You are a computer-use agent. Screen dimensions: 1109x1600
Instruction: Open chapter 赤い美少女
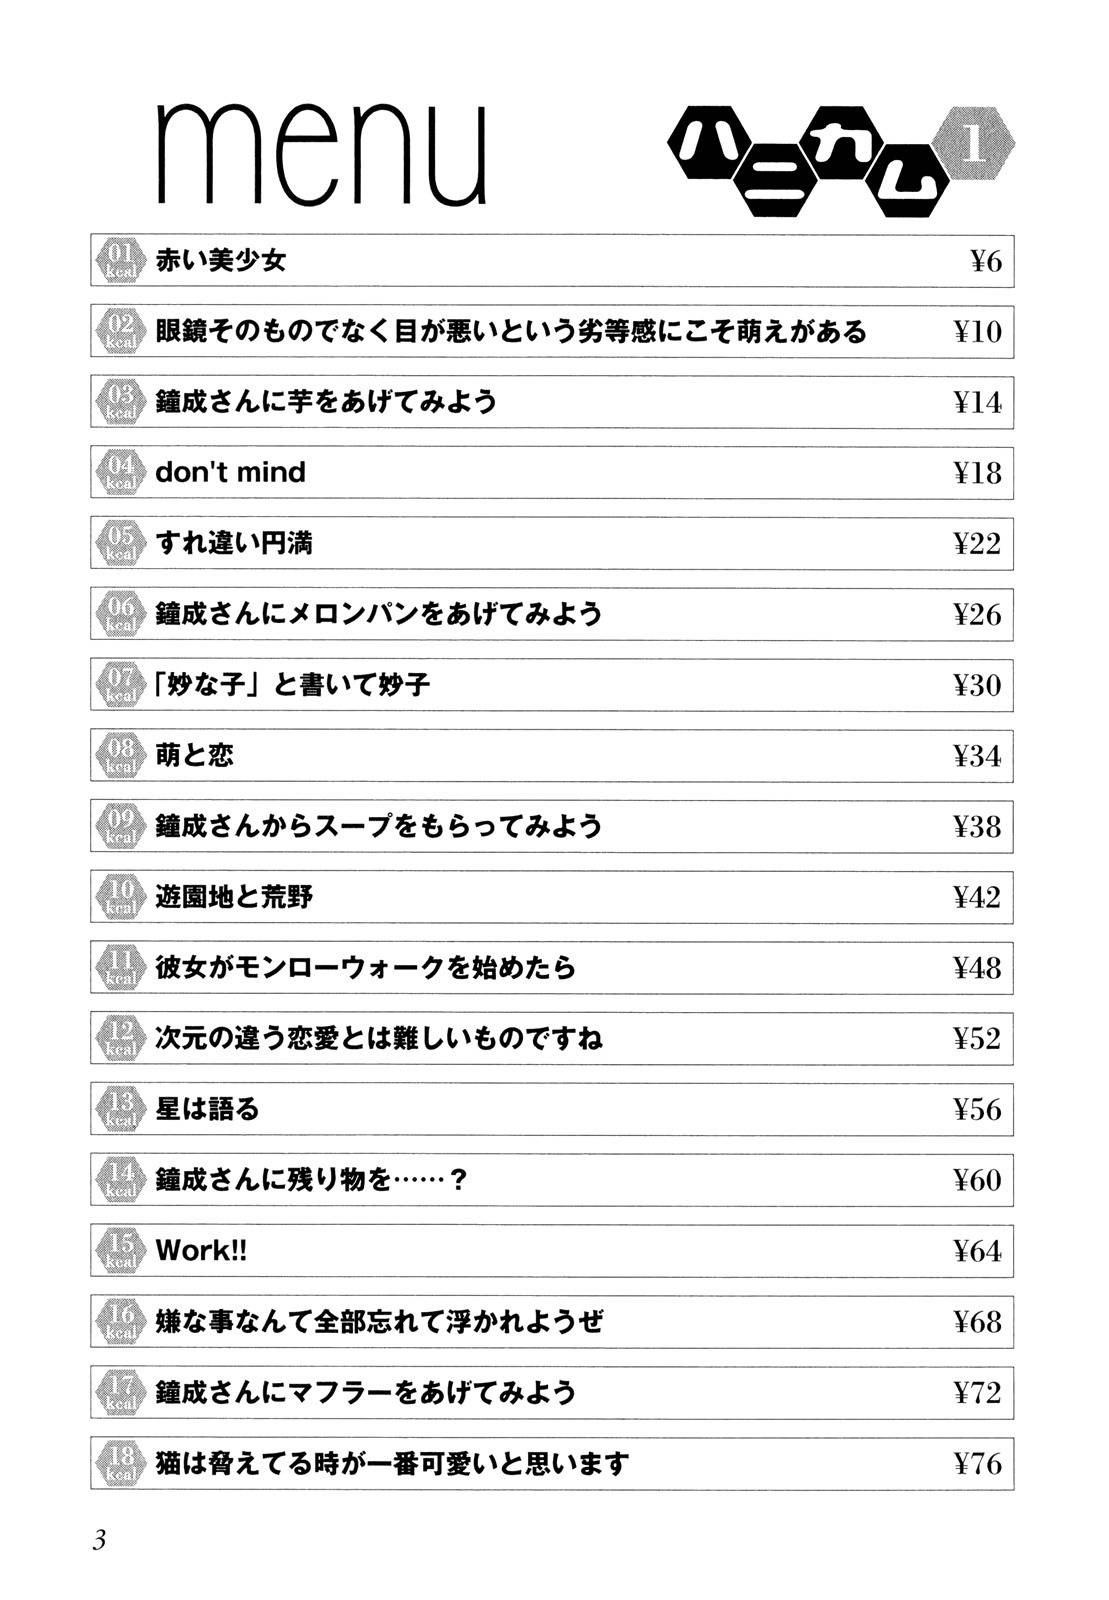221,261
